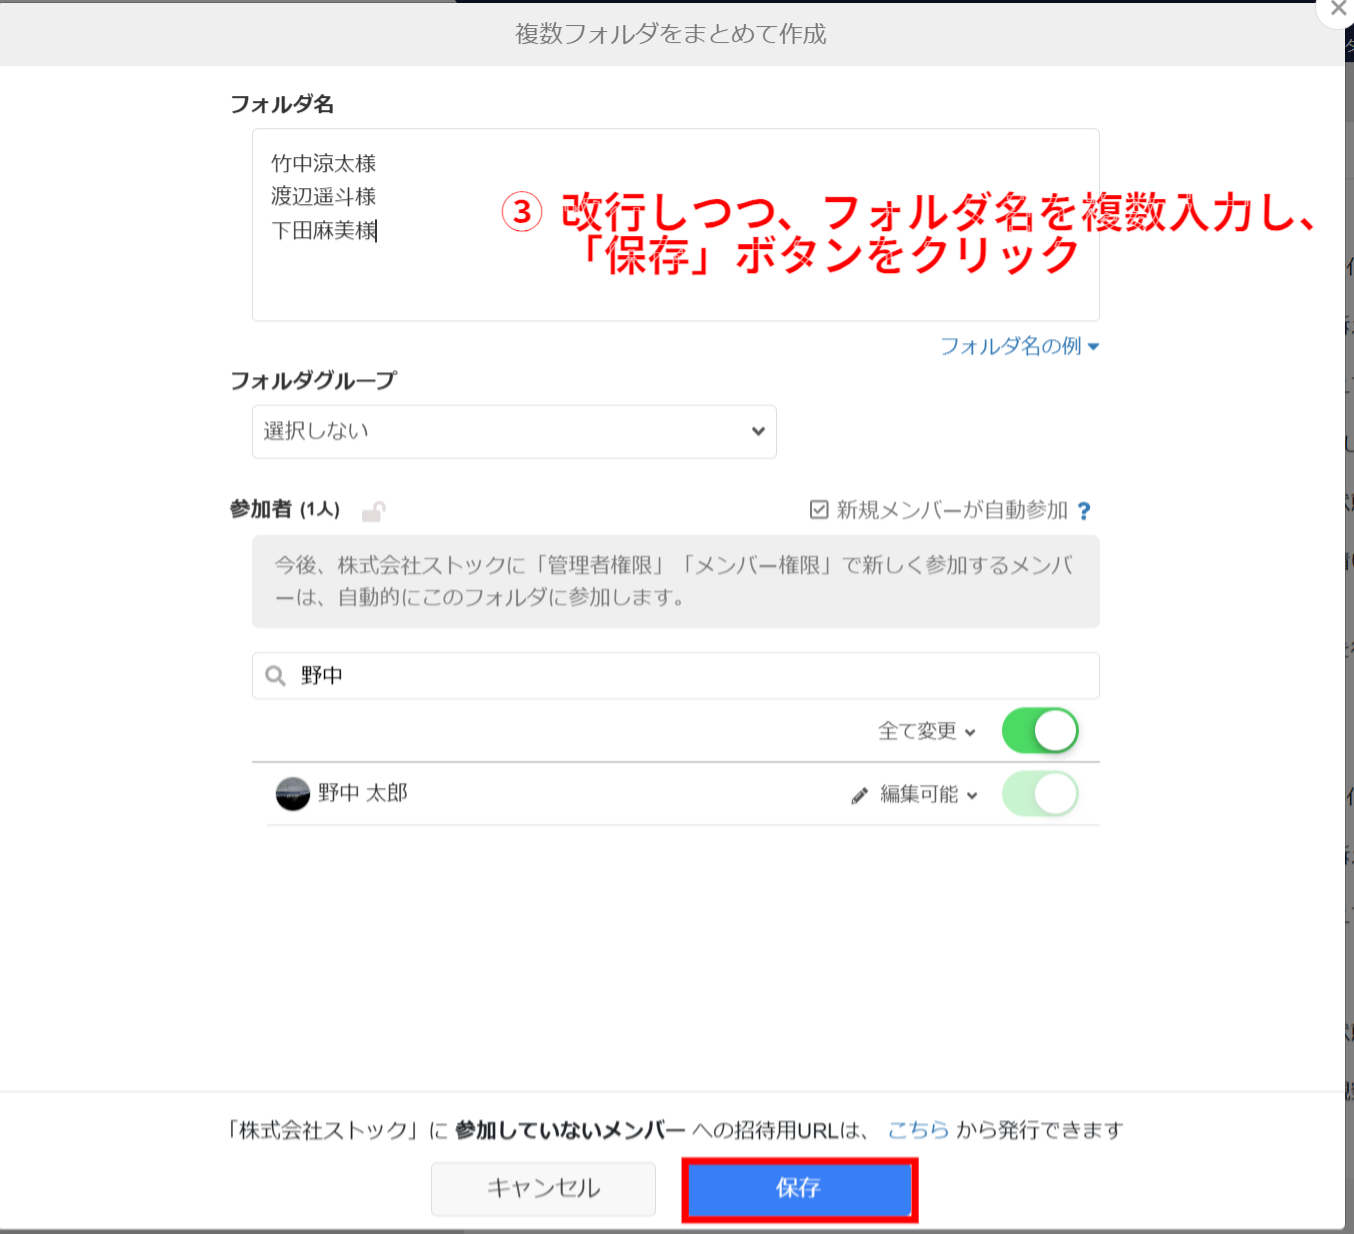Click the こちら link for invitation URL

917,1129
